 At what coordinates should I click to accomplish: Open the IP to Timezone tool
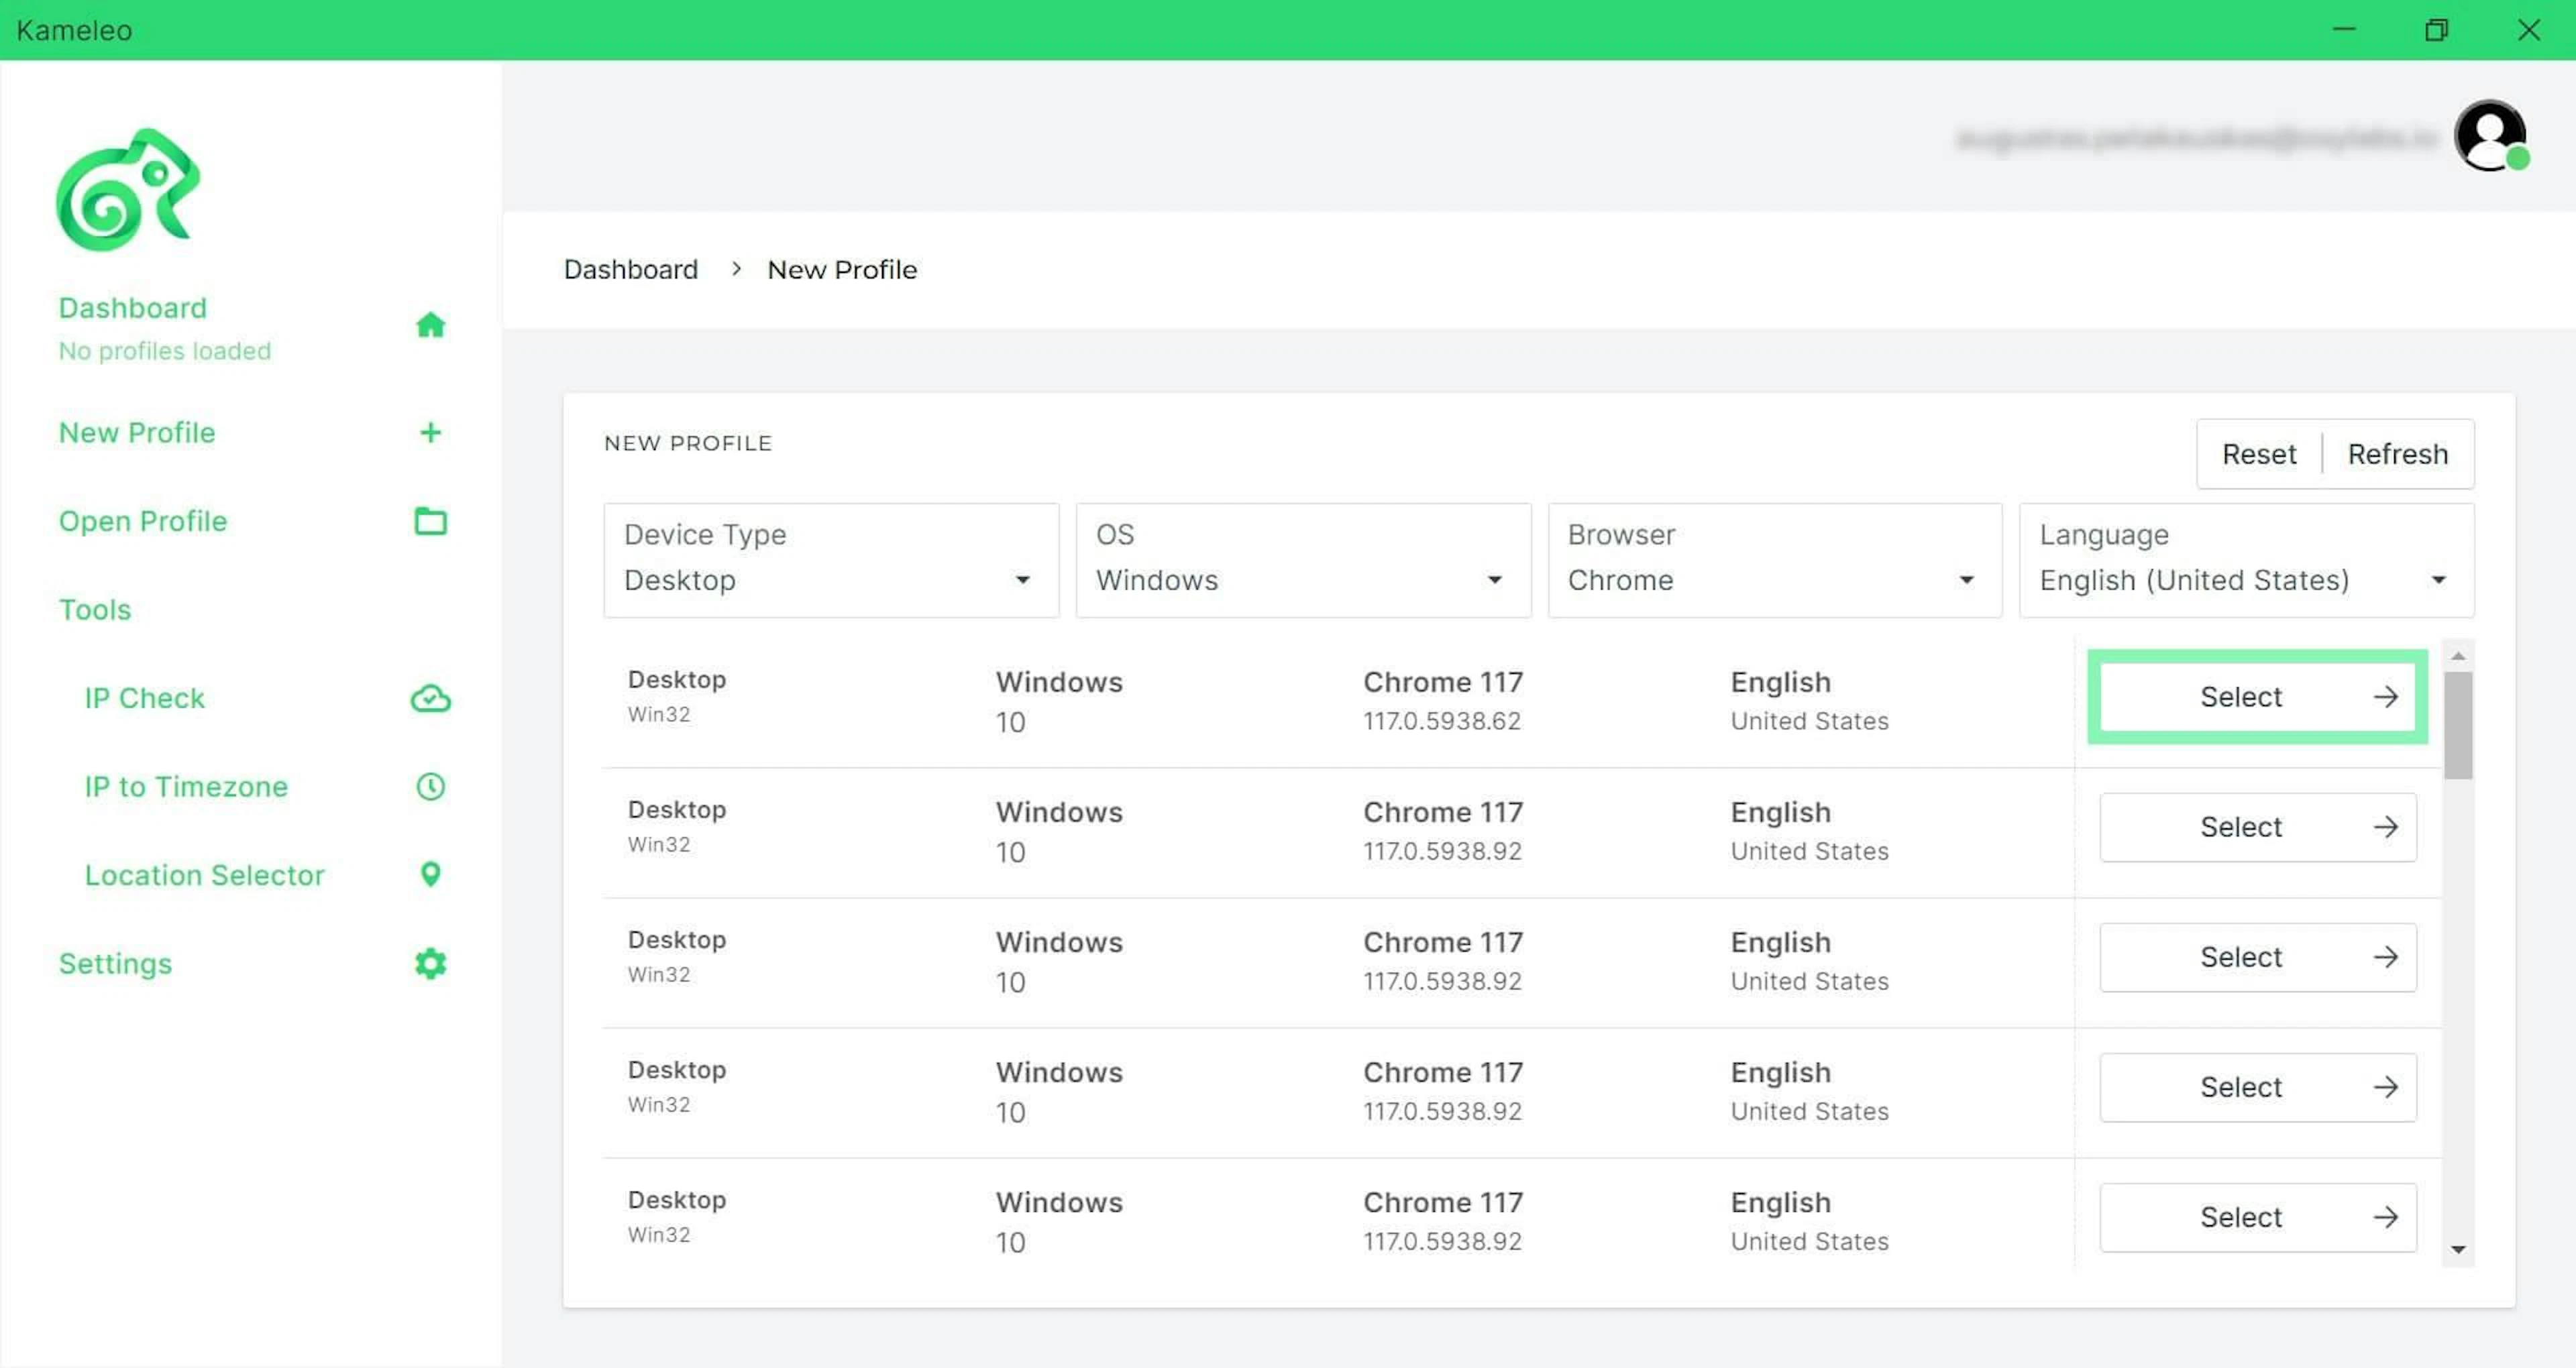[x=186, y=787]
